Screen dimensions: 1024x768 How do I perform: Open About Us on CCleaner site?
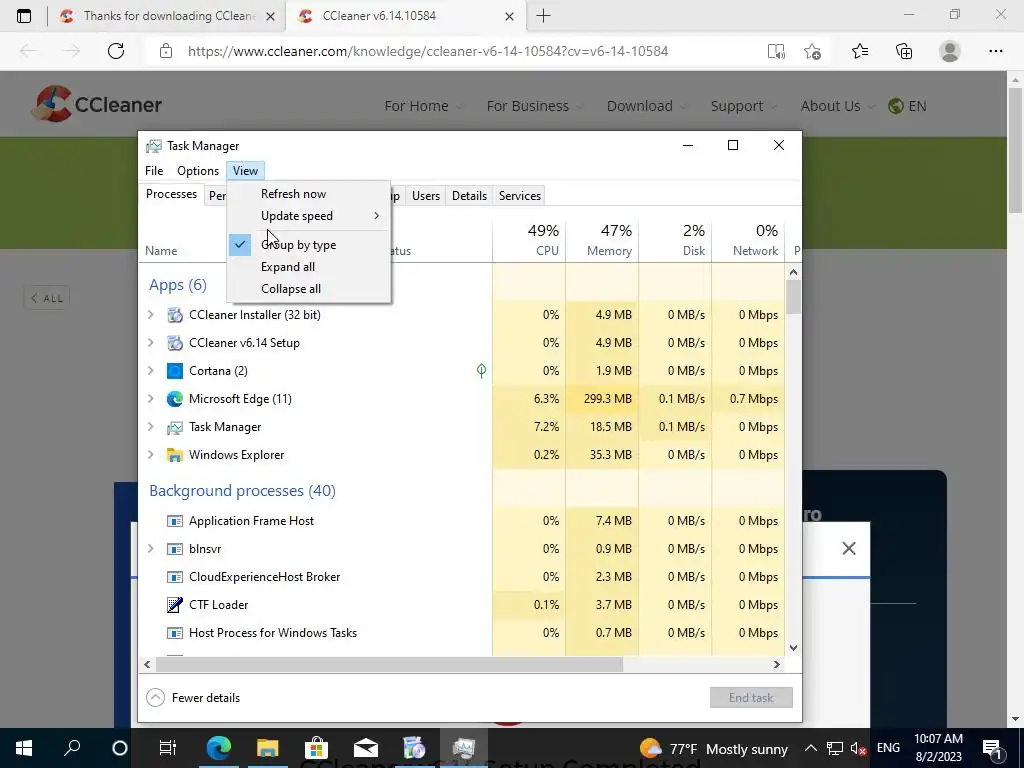(836, 106)
